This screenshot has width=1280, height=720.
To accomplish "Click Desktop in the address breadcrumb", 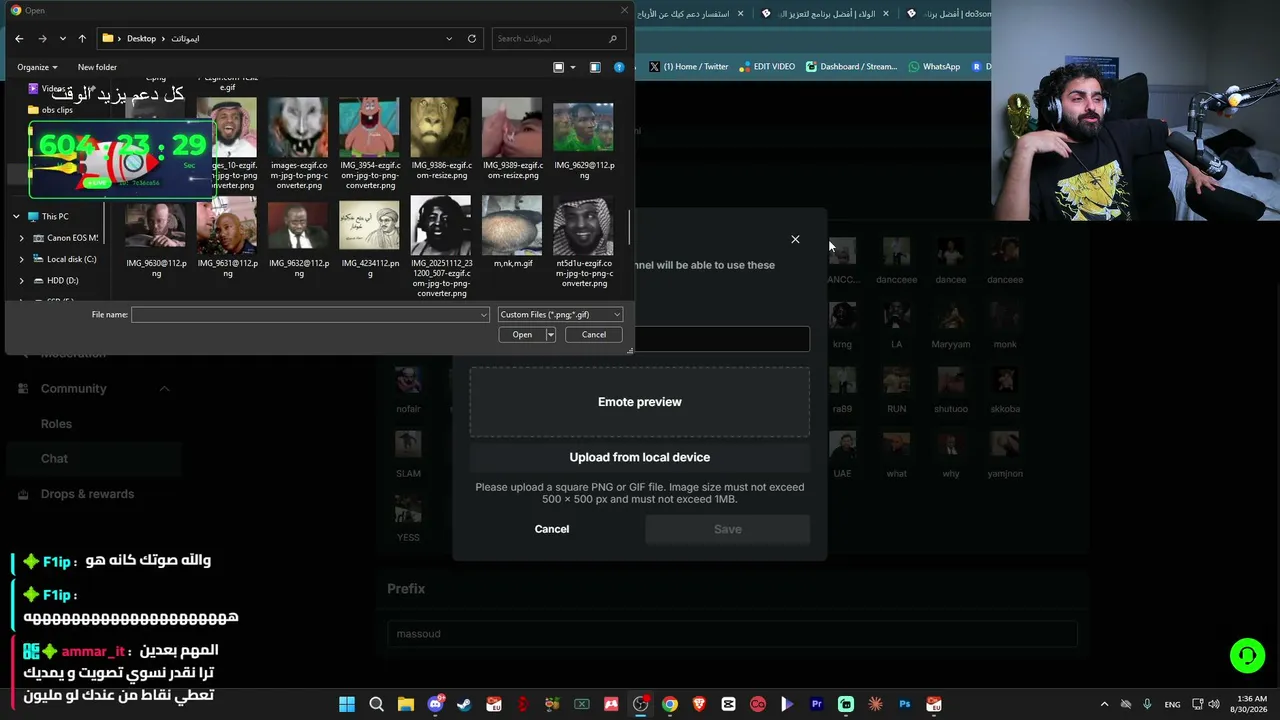I will coord(141,38).
